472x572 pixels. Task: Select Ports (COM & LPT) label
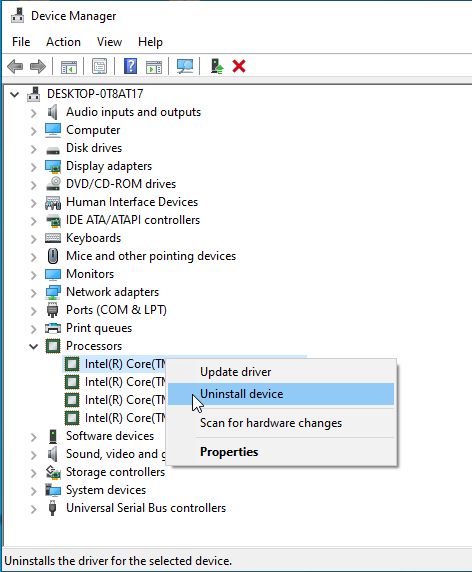tap(116, 310)
